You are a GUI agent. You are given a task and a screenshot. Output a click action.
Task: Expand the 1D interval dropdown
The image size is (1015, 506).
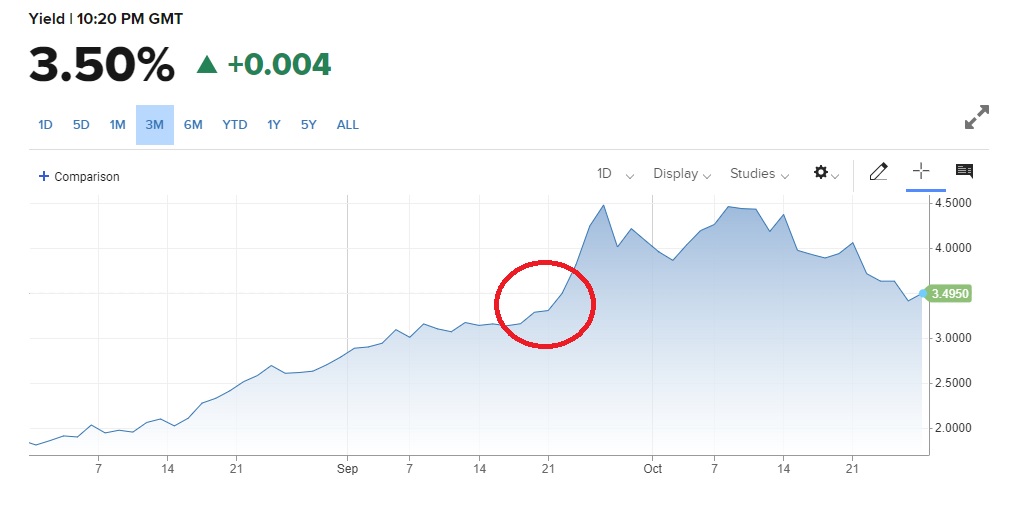click(x=615, y=174)
